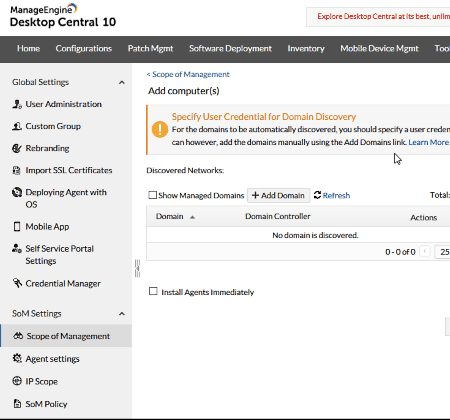Click the Add Domain button
450x420 pixels.
(x=279, y=195)
